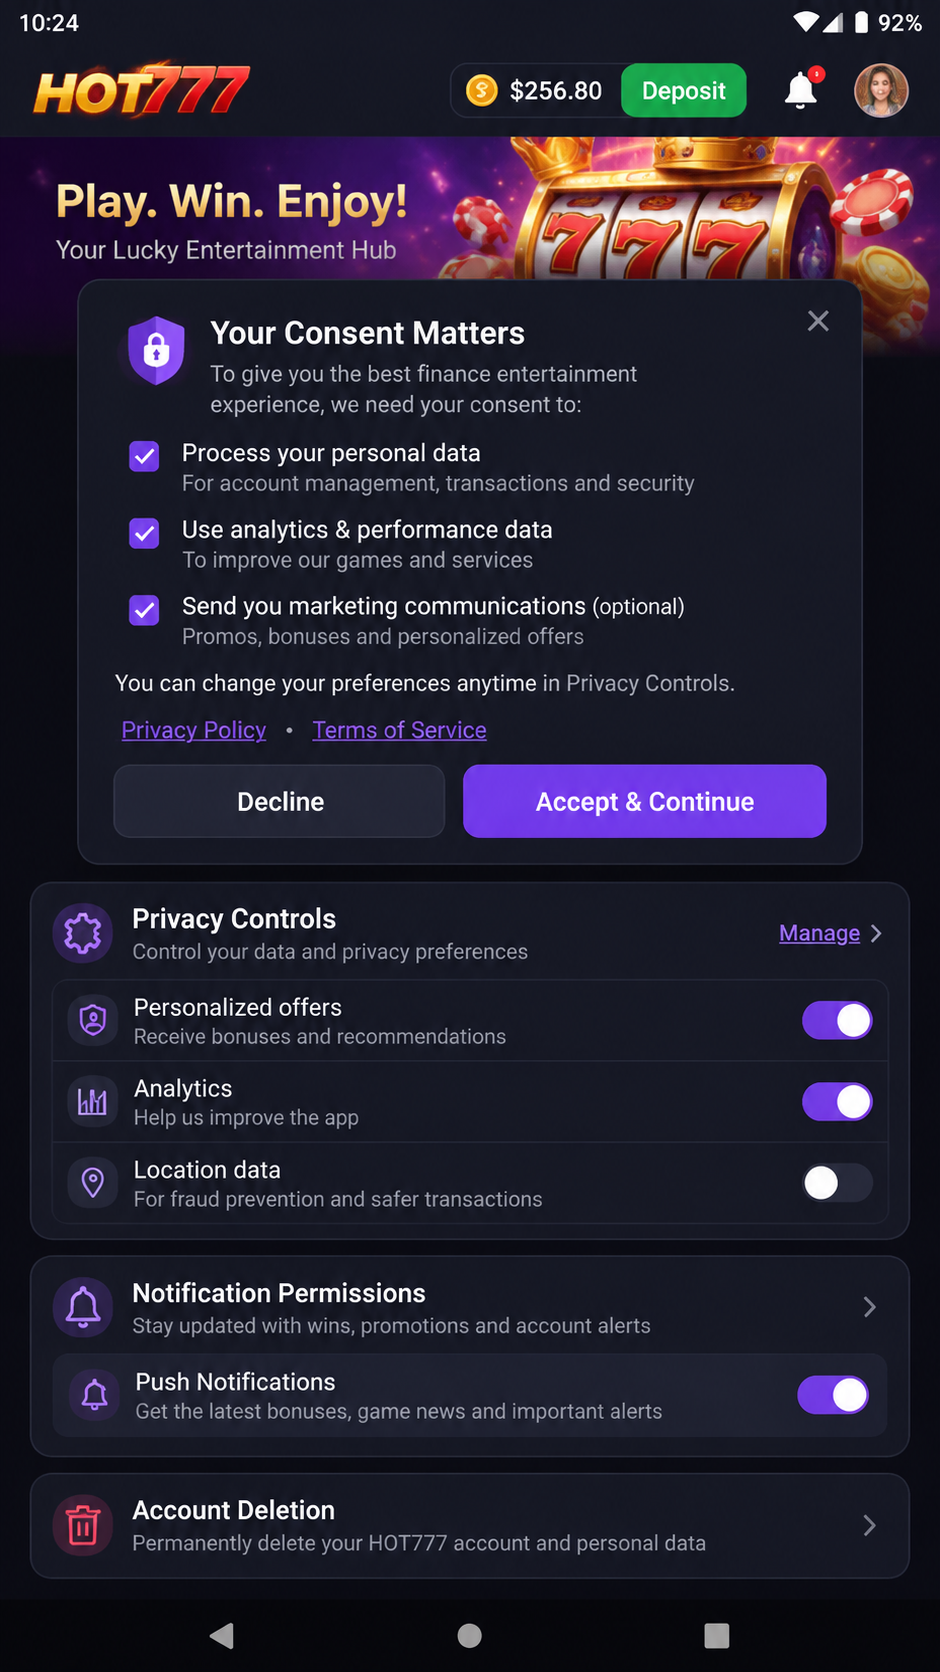Open Manage privacy controls link
The image size is (940, 1672).
point(820,933)
